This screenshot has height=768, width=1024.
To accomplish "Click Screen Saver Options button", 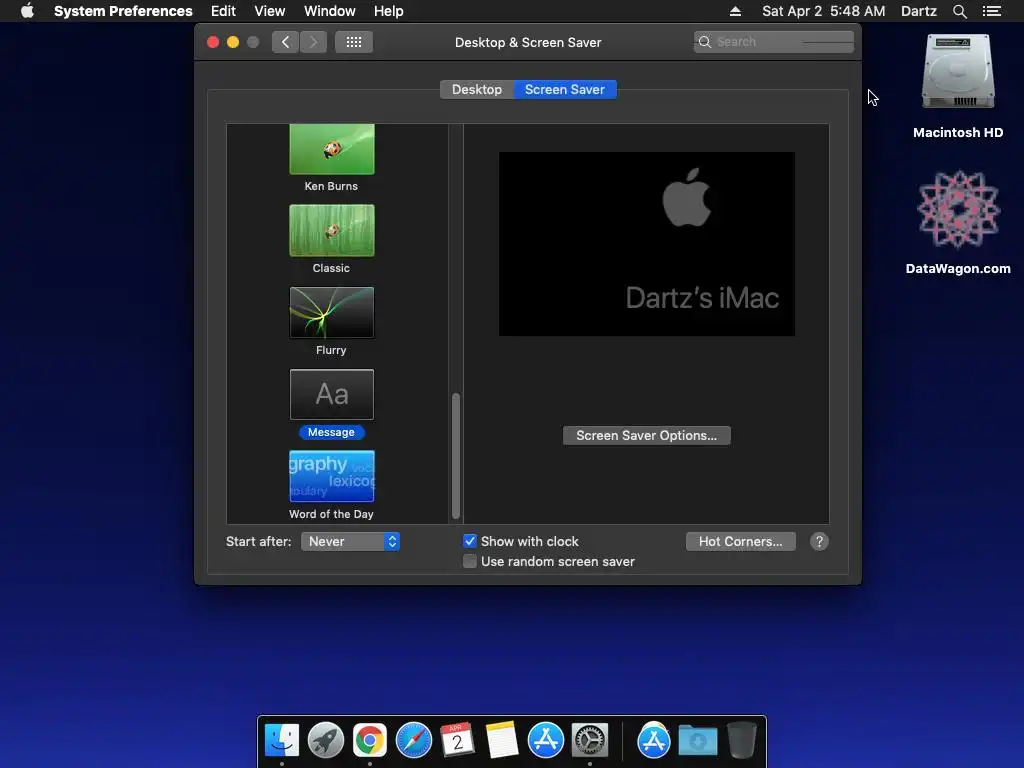I will 647,436.
